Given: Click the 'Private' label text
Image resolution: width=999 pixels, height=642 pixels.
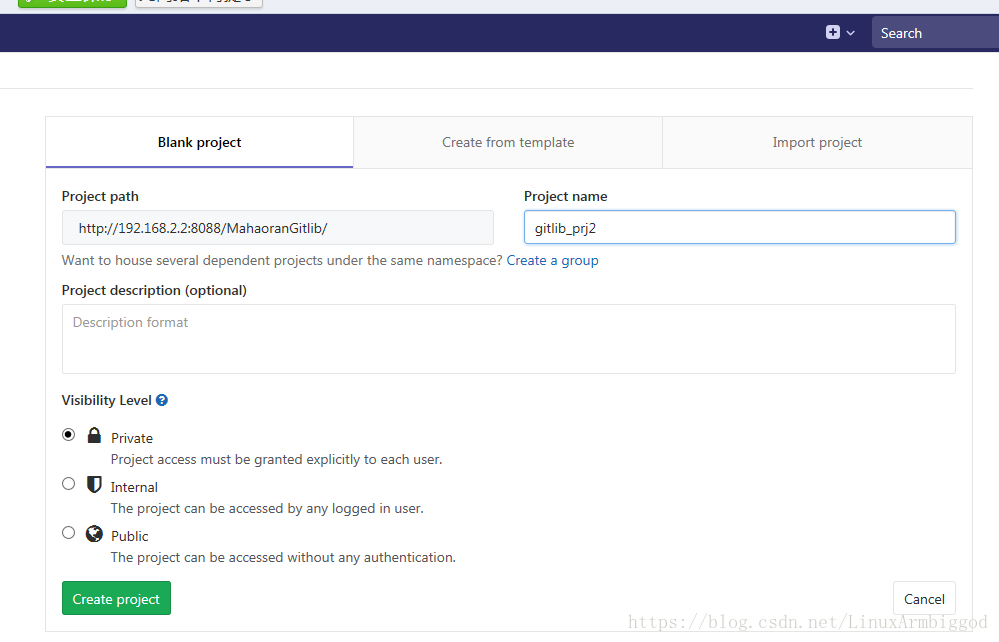Looking at the screenshot, I should coord(132,438).
